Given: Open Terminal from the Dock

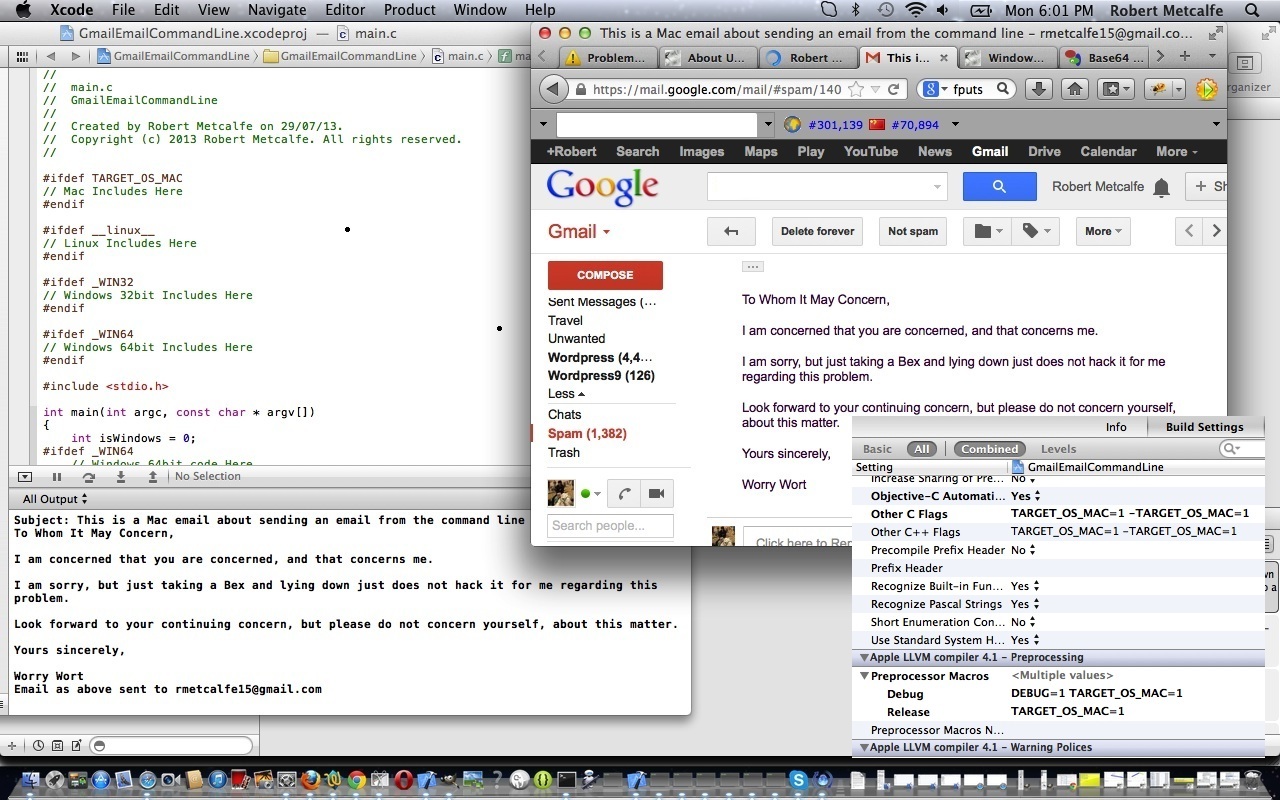Looking at the screenshot, I should (567, 779).
